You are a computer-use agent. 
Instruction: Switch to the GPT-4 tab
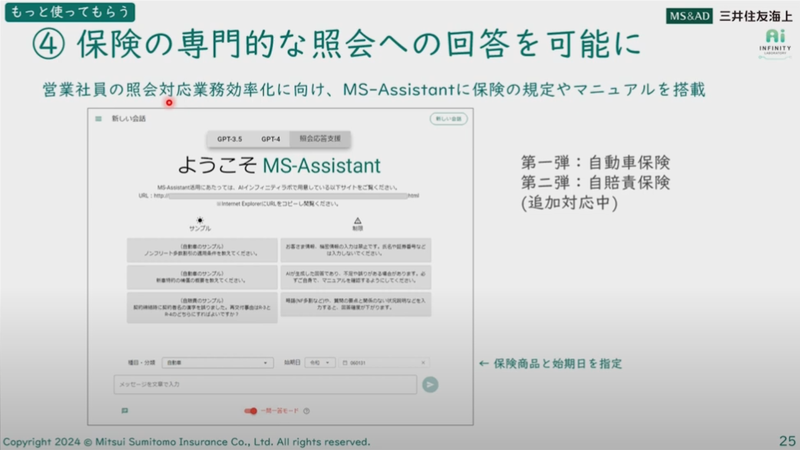tap(270, 139)
